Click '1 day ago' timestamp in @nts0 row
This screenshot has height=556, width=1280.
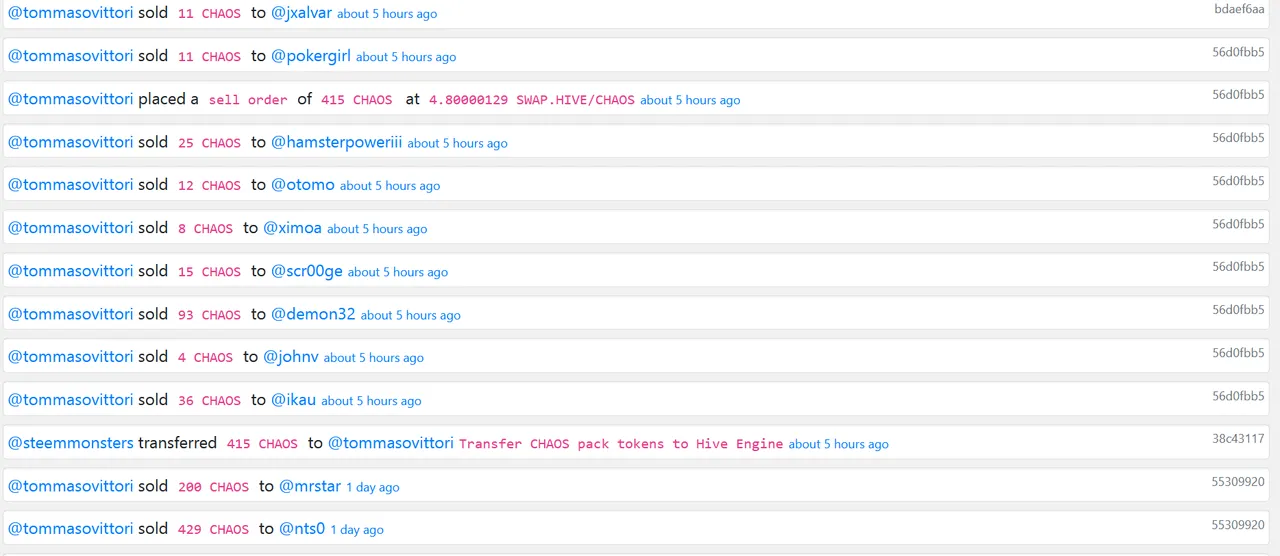coord(357,530)
